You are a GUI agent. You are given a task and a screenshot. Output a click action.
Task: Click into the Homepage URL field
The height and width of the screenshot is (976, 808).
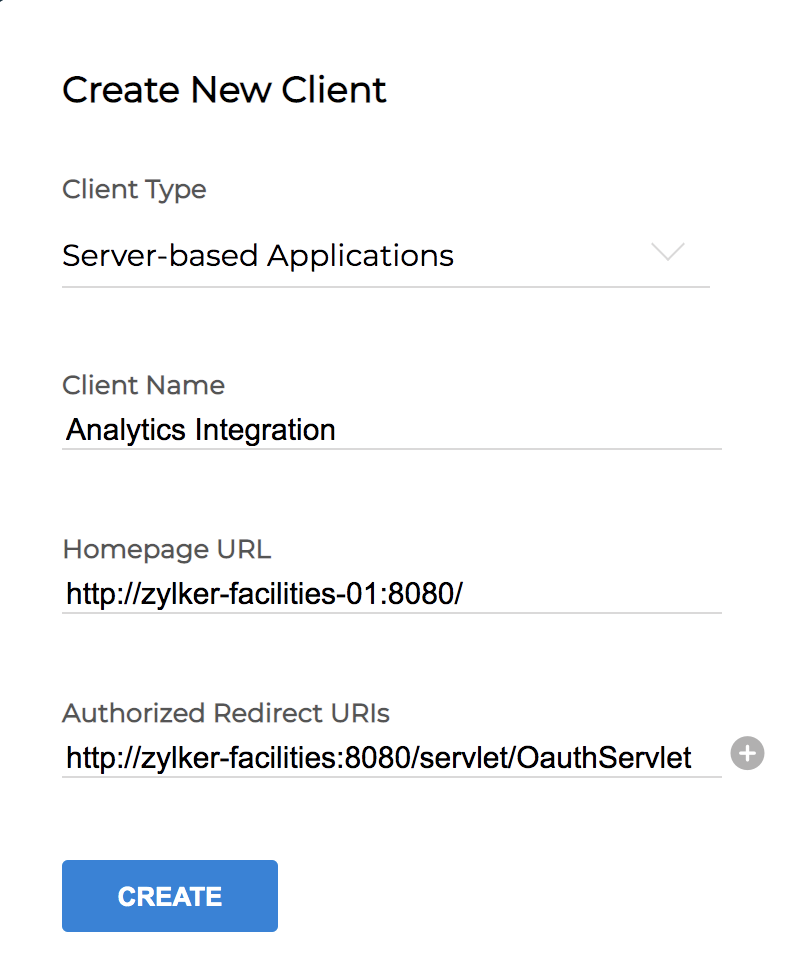coord(390,595)
